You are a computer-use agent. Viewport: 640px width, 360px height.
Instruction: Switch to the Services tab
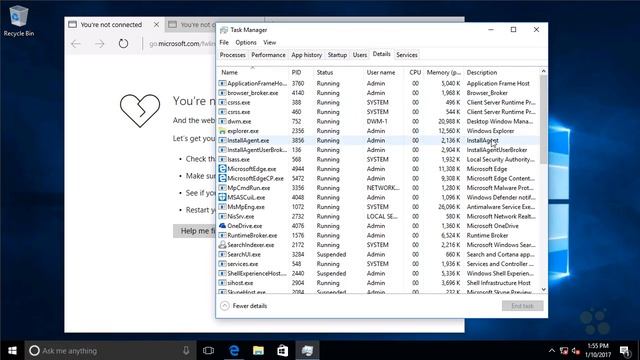click(x=407, y=55)
